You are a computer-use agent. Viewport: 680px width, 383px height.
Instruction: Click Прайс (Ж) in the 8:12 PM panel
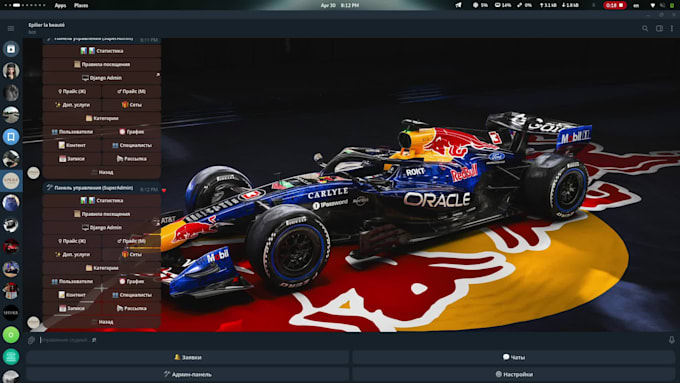(x=72, y=241)
